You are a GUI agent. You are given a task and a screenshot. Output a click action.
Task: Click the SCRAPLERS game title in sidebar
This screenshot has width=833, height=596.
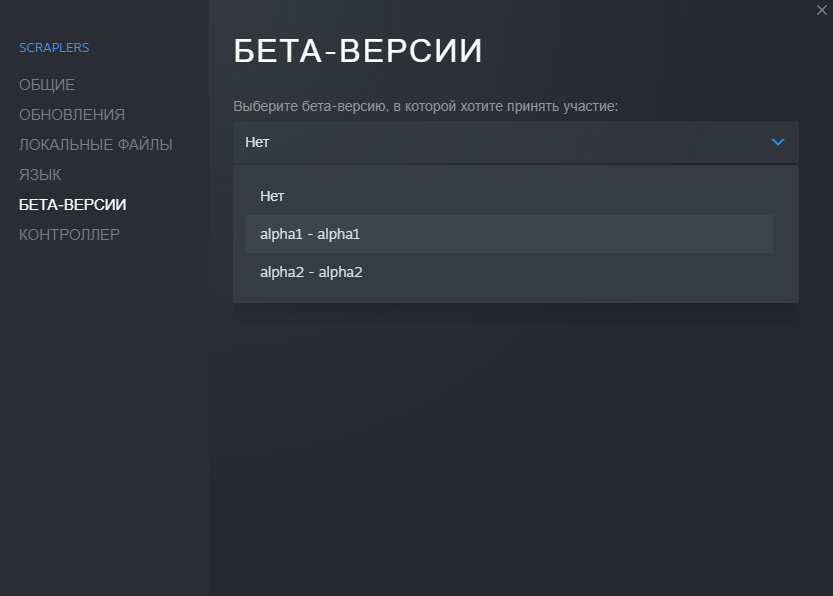[x=54, y=48]
